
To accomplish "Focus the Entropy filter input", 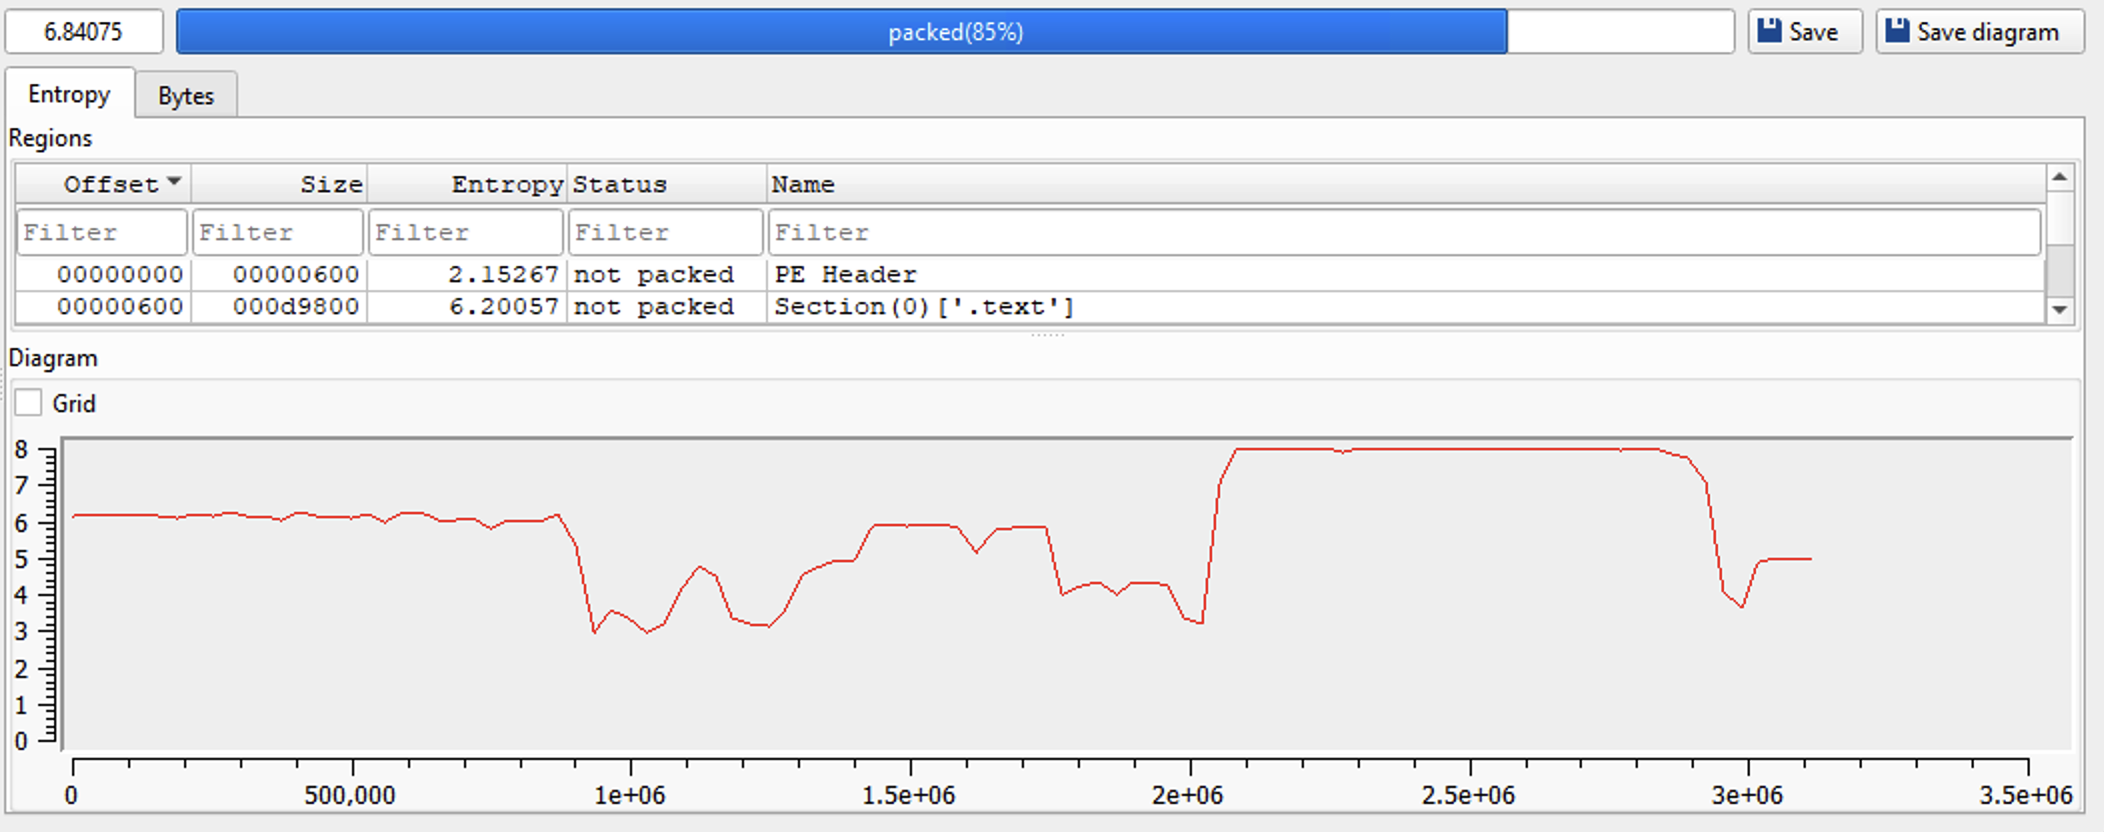I will click(466, 233).
